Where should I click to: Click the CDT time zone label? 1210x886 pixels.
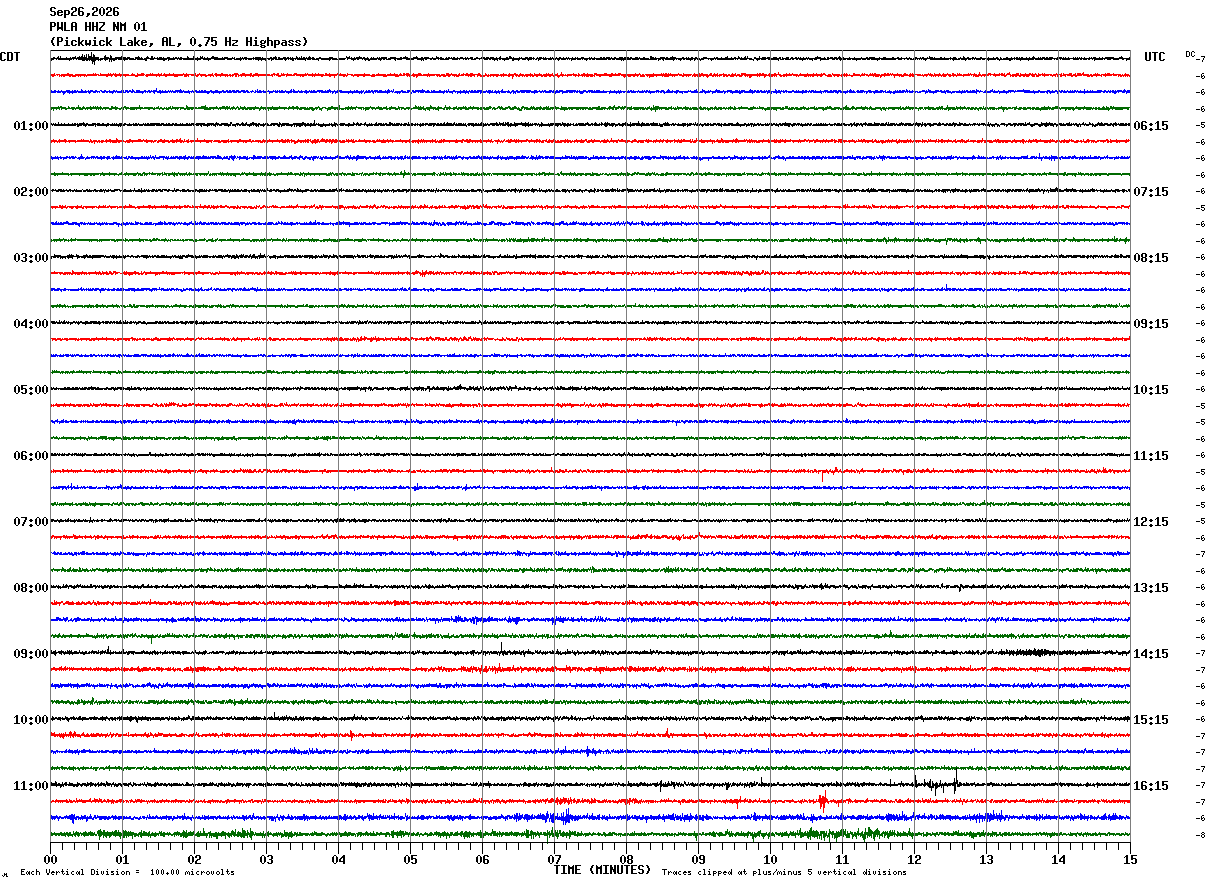[x=10, y=57]
